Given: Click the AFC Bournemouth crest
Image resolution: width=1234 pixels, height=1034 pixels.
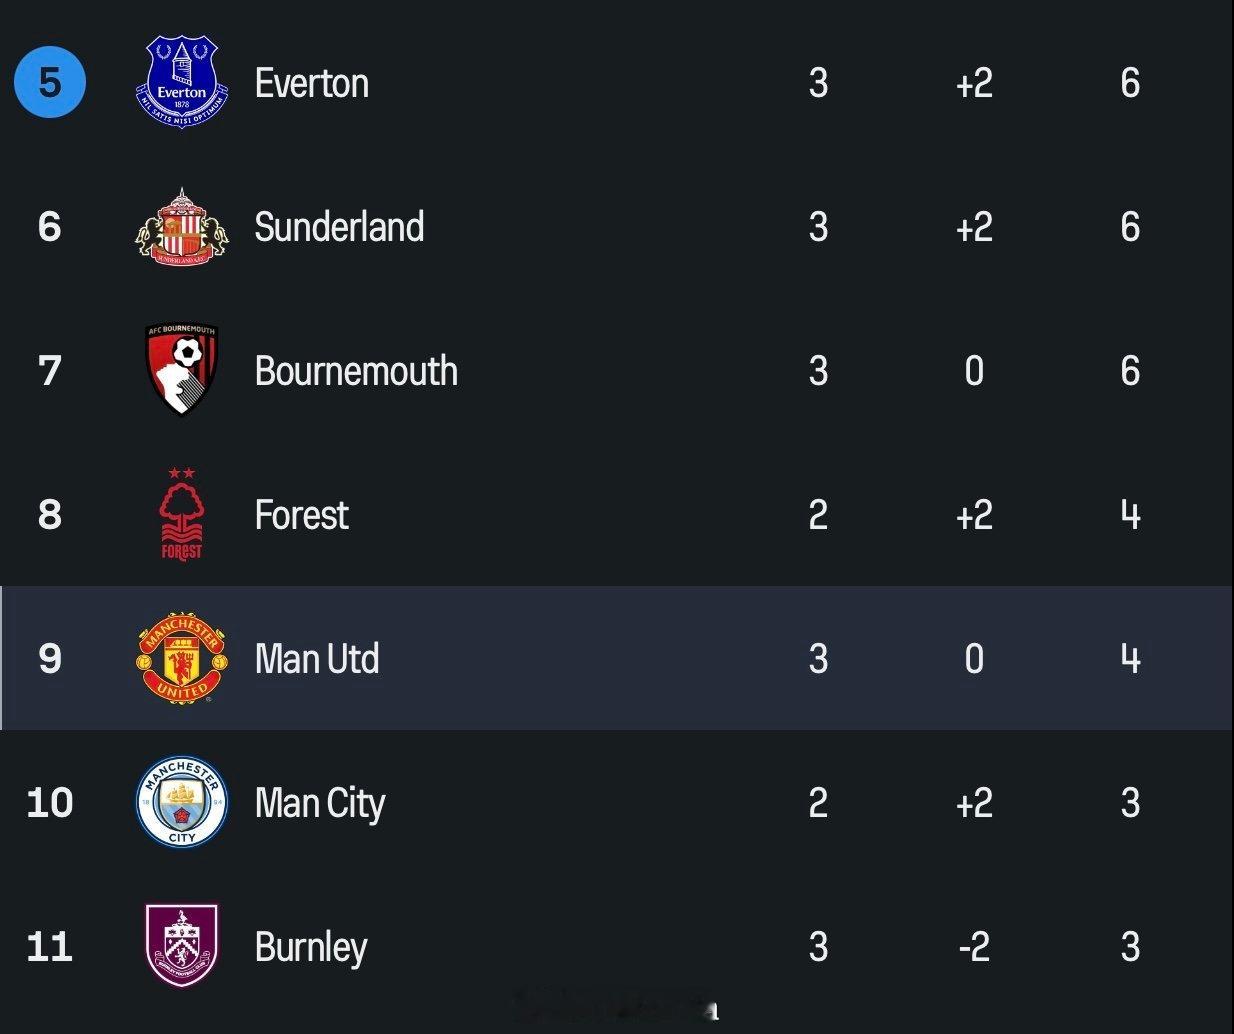Looking at the screenshot, I should click(x=182, y=370).
